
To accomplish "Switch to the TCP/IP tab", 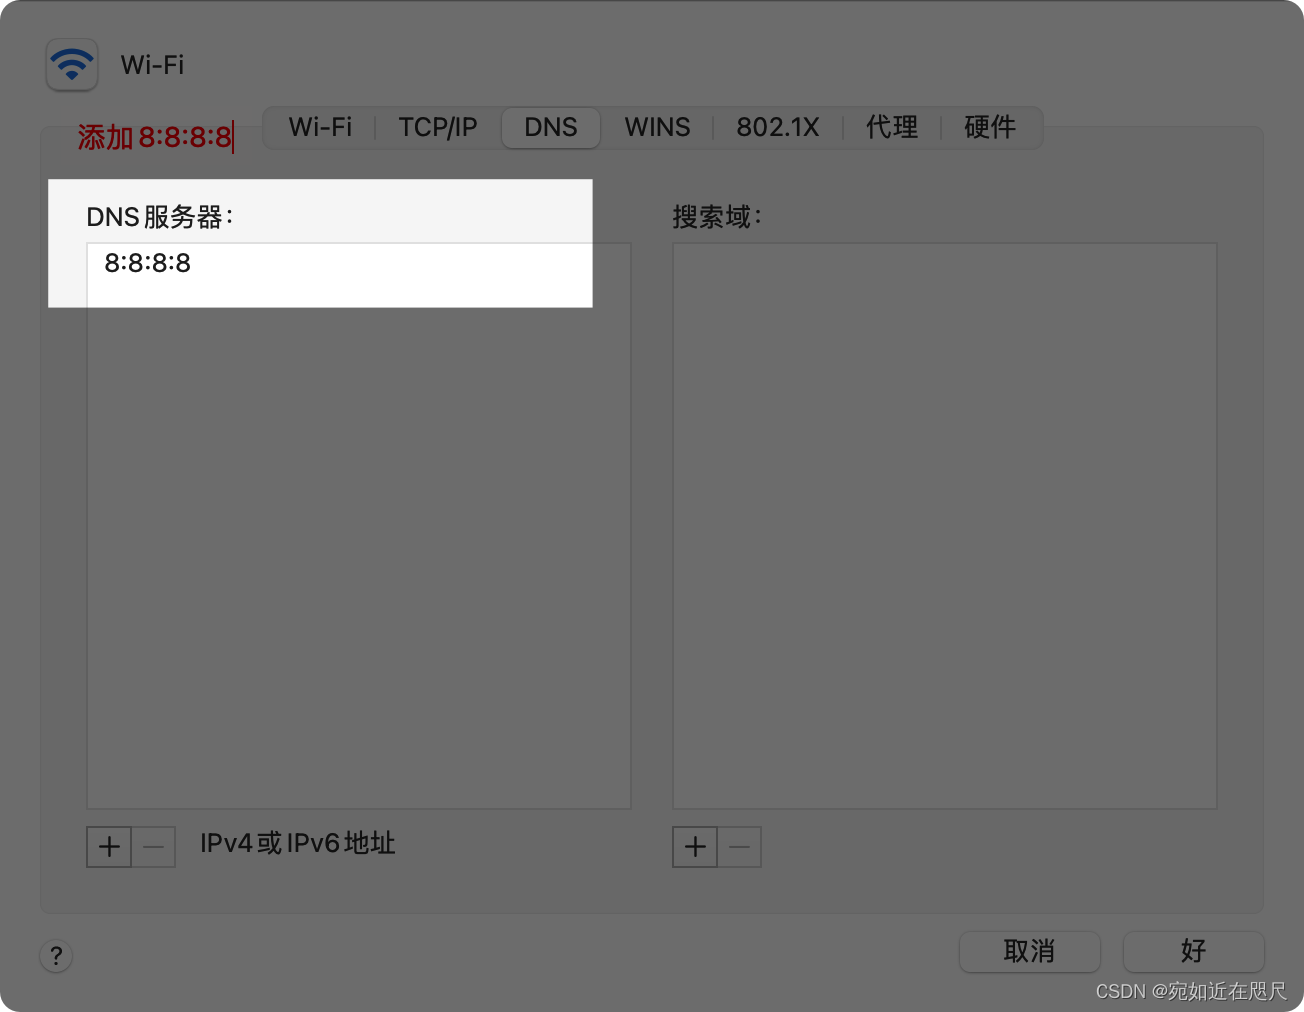I will tap(437, 127).
